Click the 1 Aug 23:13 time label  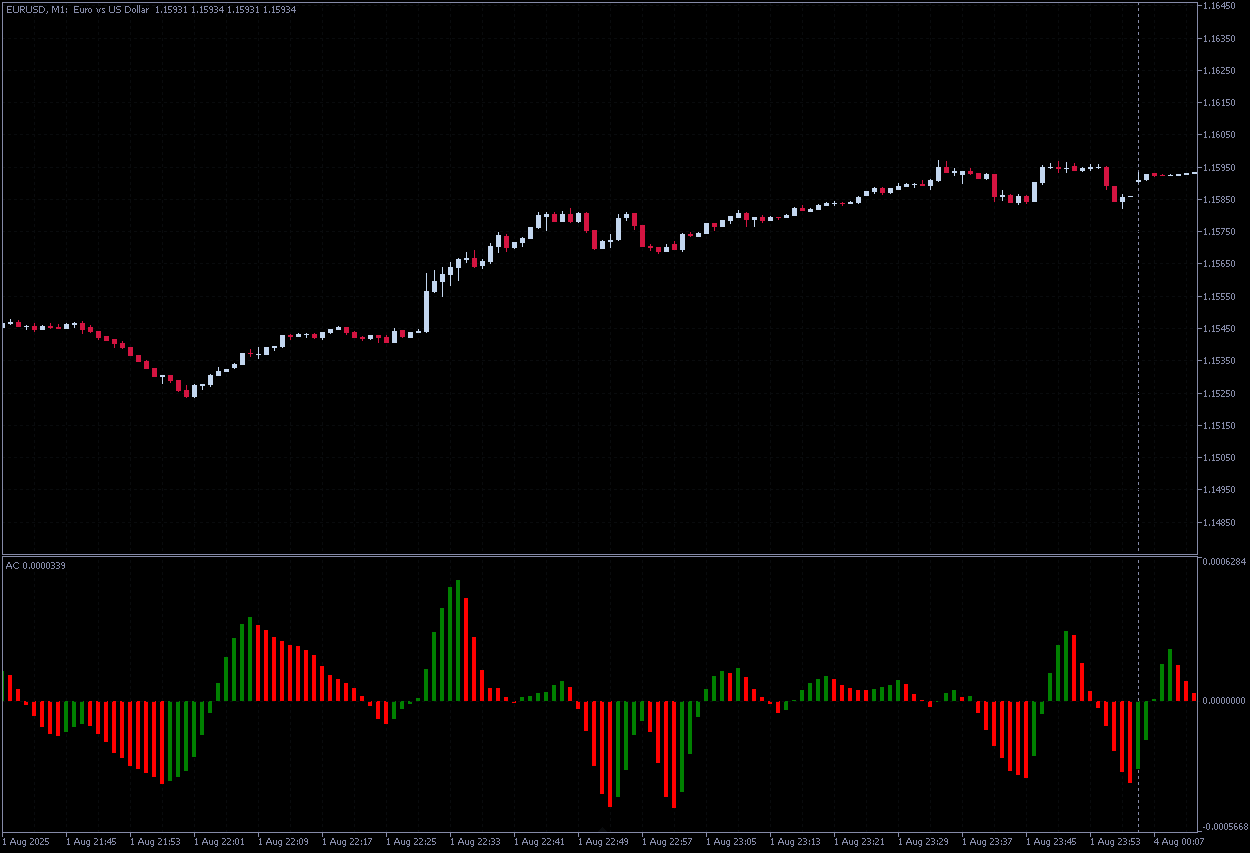coord(796,842)
